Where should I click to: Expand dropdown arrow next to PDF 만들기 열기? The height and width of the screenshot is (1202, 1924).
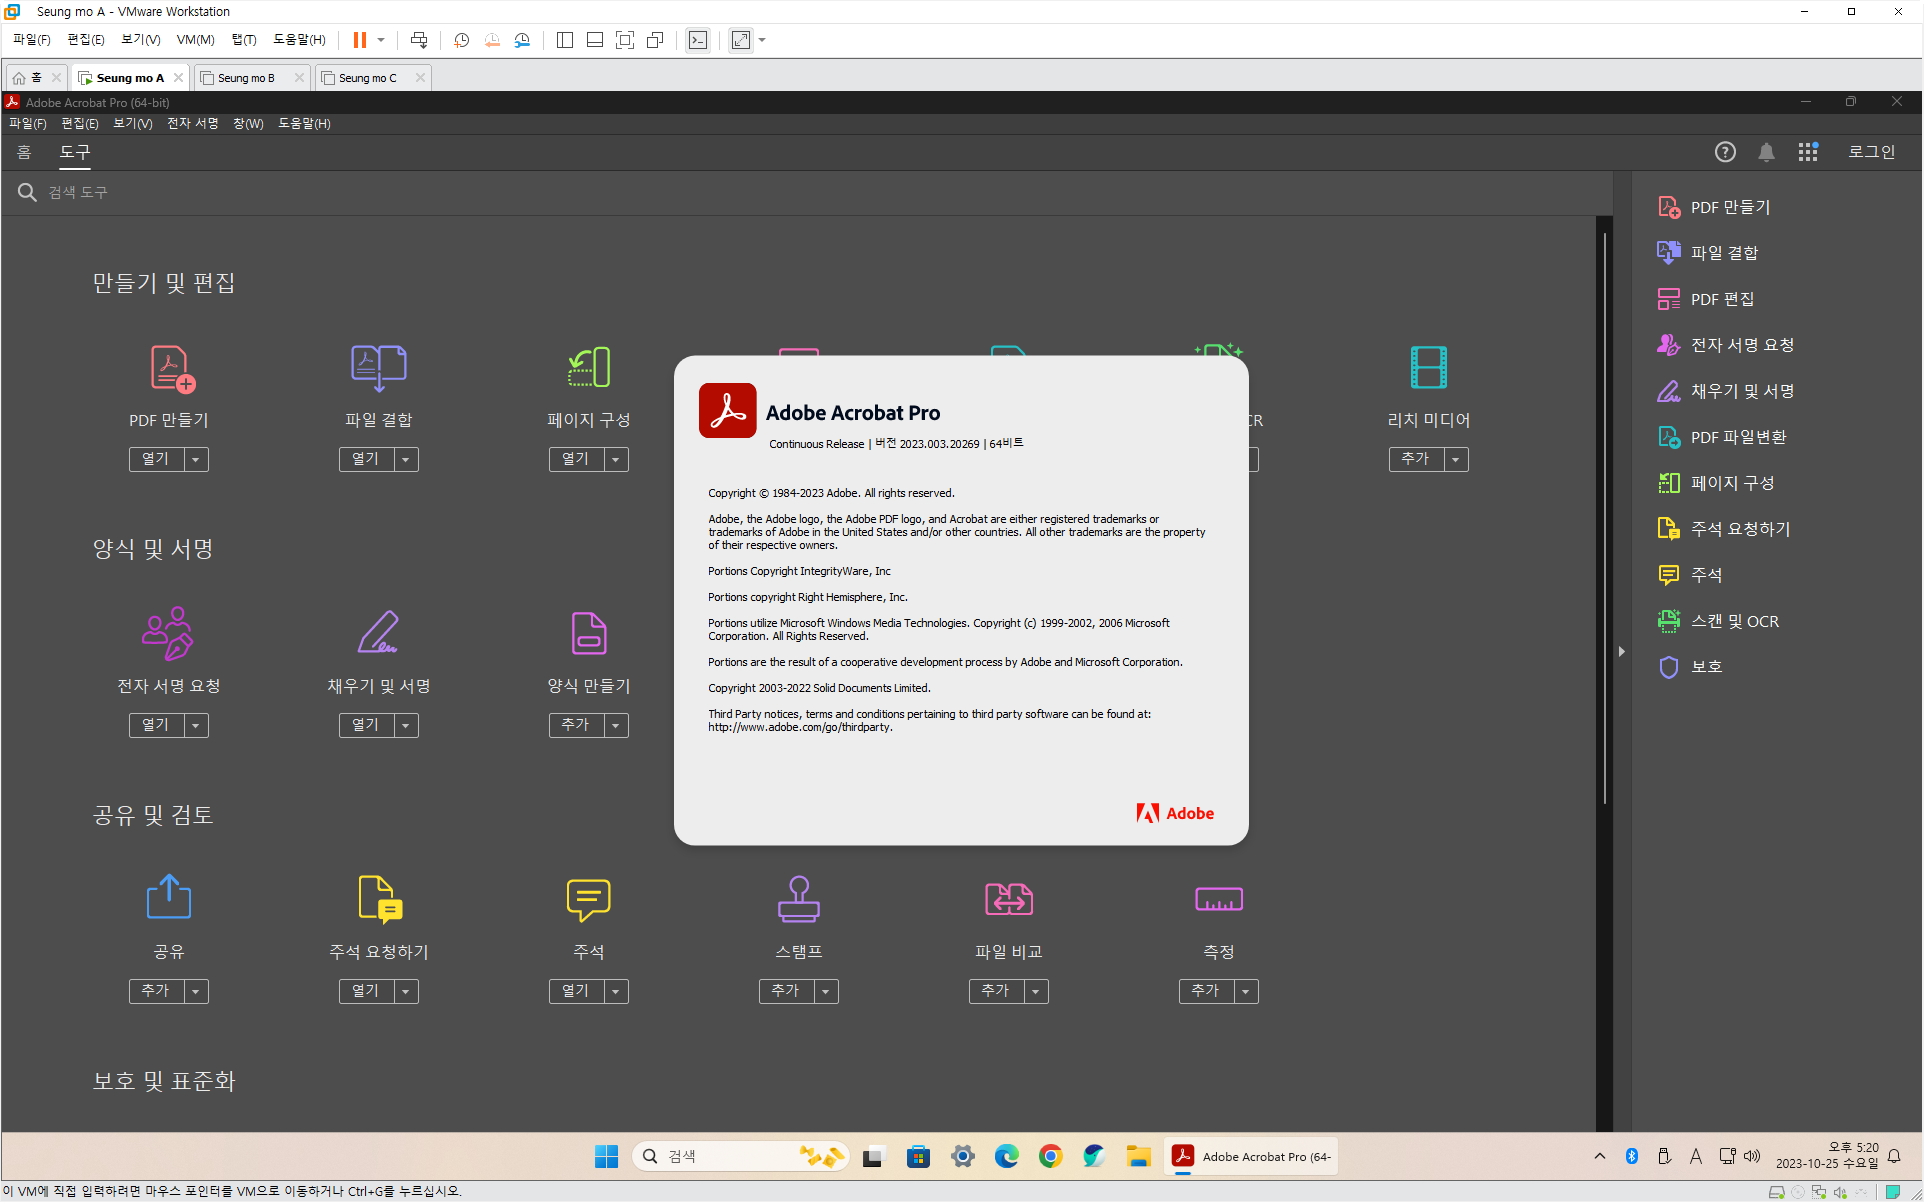pyautogui.click(x=196, y=459)
